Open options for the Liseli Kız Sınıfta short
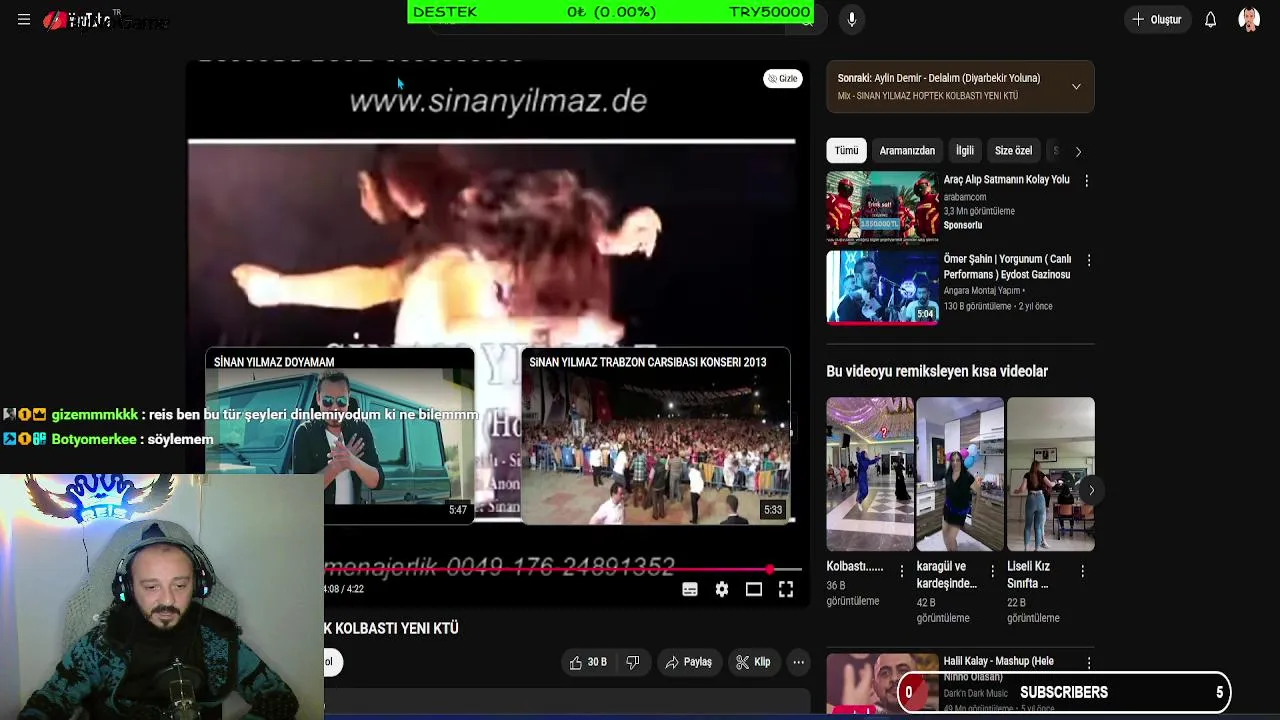The width and height of the screenshot is (1280, 720). (1082, 571)
